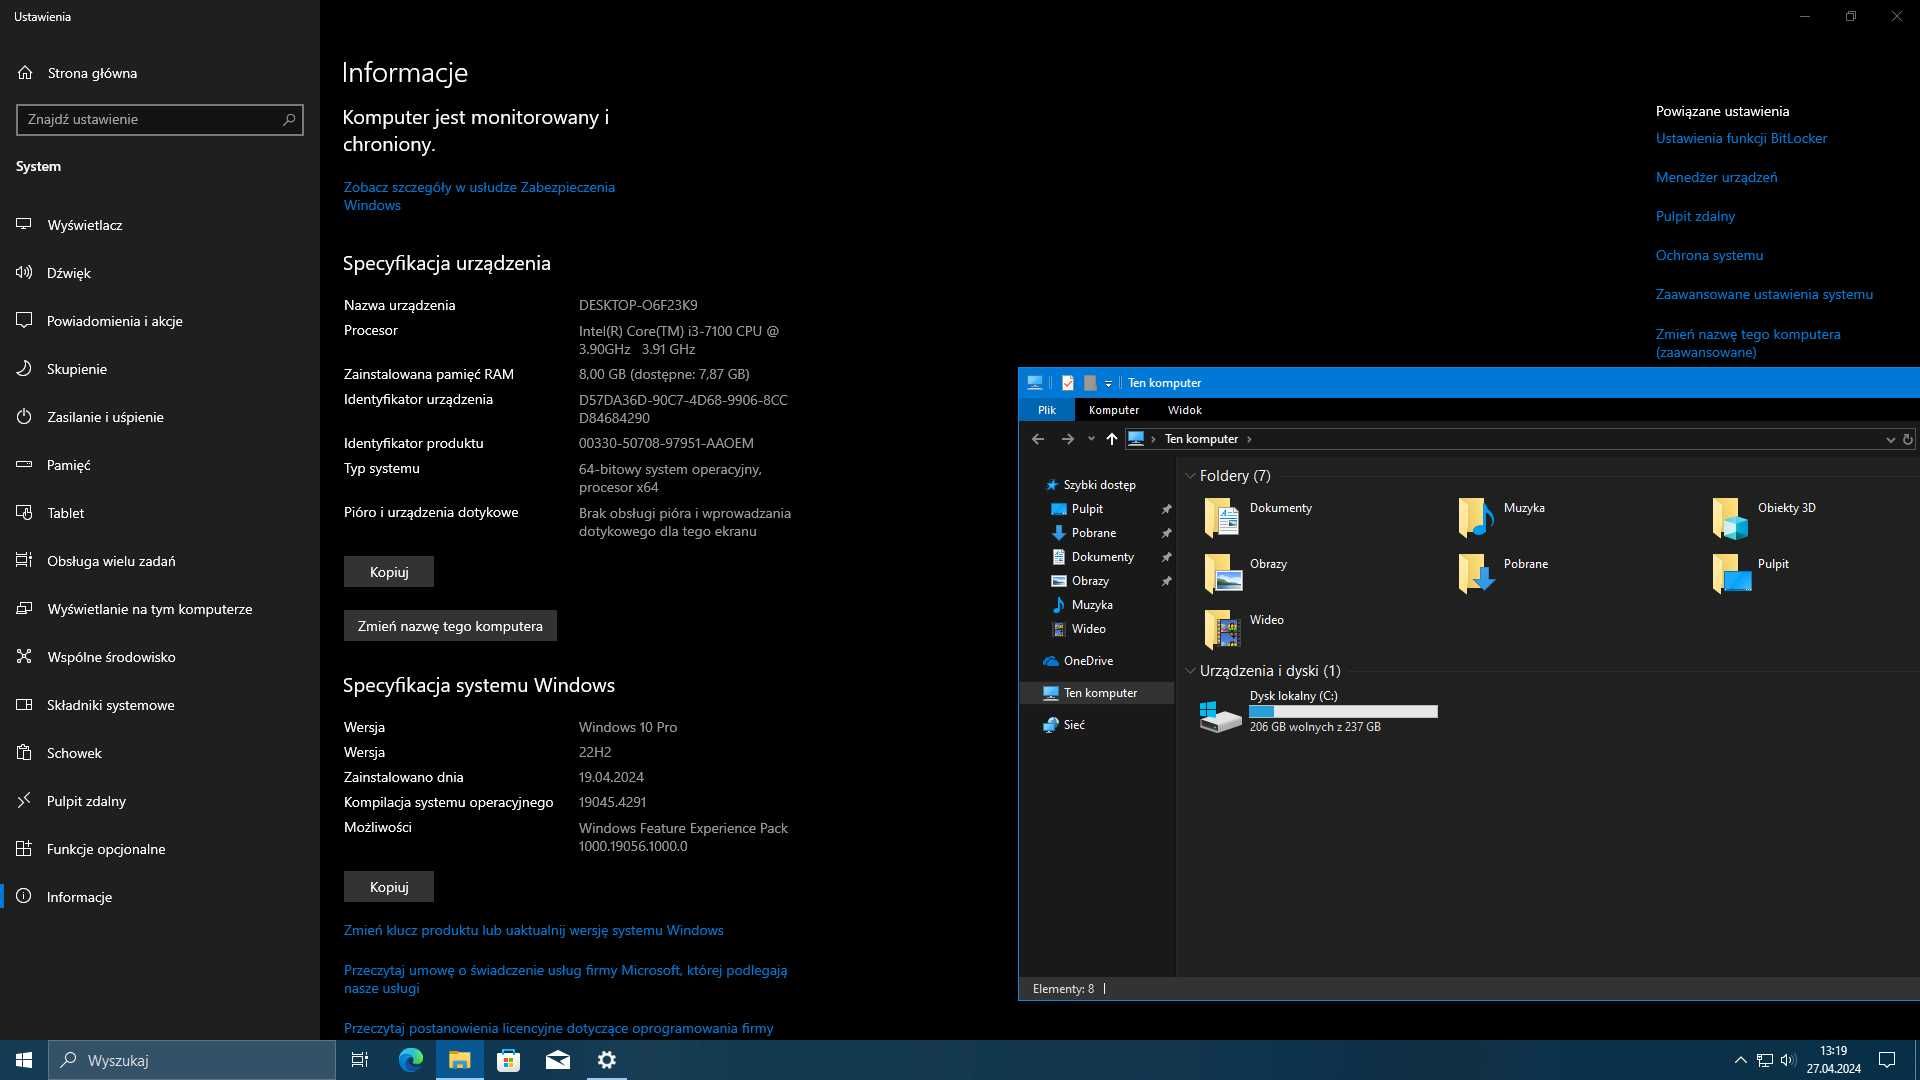Open Zaawansowane ustawienia systemu link

point(1764,294)
